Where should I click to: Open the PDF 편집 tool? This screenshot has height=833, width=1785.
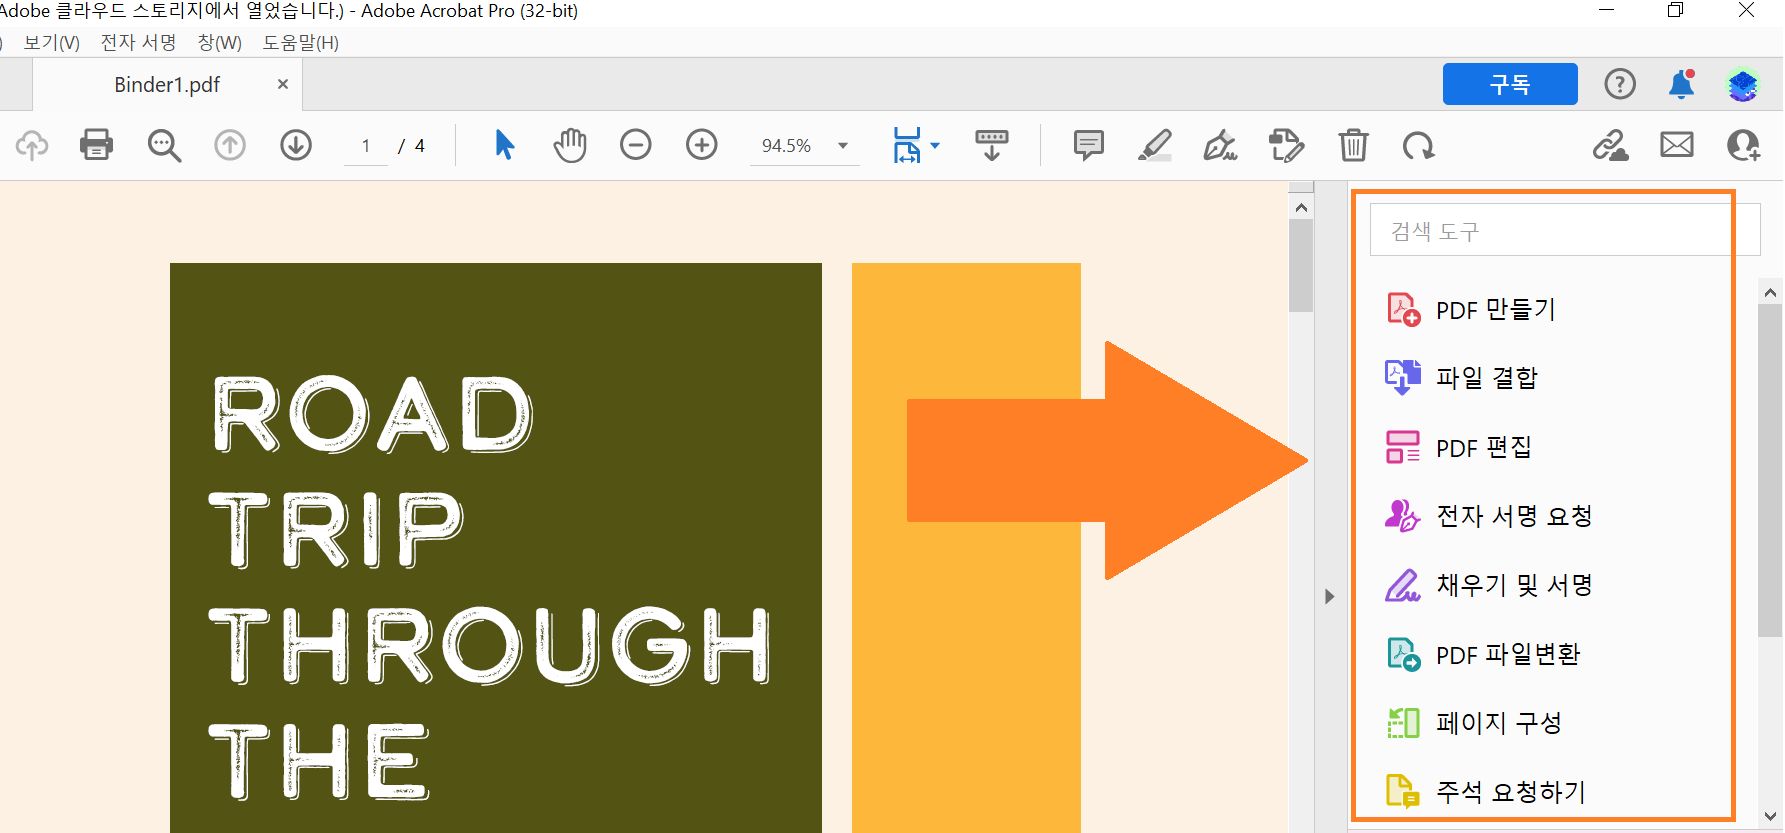1458,447
